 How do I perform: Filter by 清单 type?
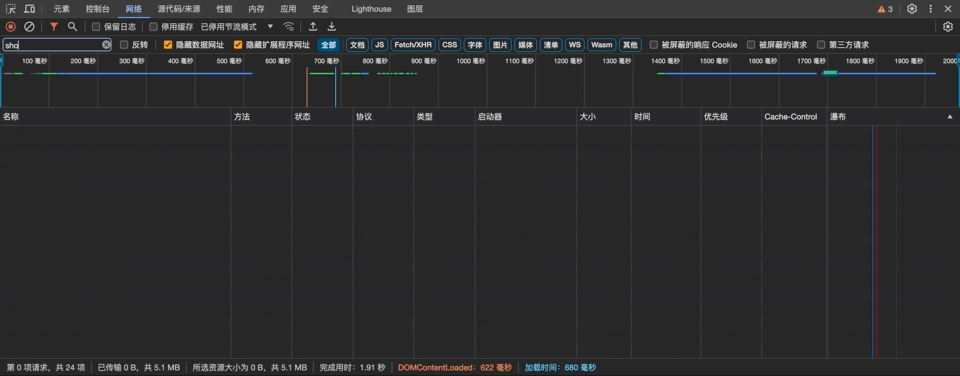(550, 45)
